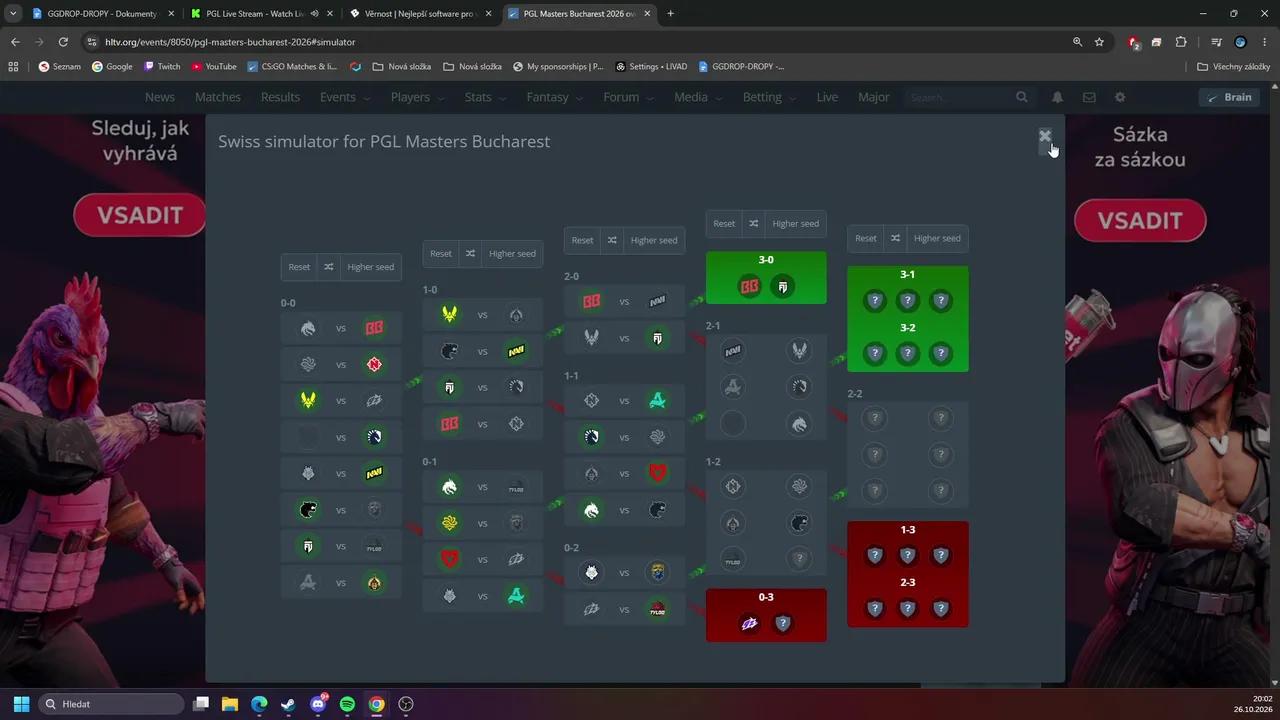The width and height of the screenshot is (1280, 720).
Task: Open the HLTV inbox envelope icon
Action: [1089, 97]
